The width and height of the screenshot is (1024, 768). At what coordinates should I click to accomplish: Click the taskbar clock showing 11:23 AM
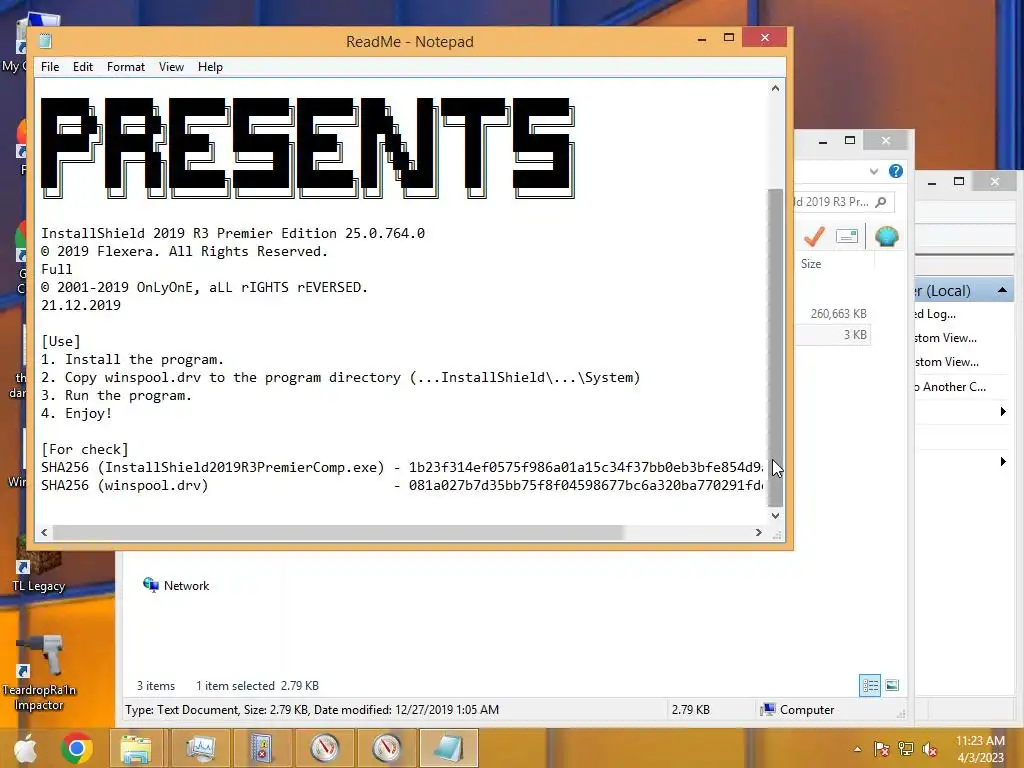click(x=980, y=749)
